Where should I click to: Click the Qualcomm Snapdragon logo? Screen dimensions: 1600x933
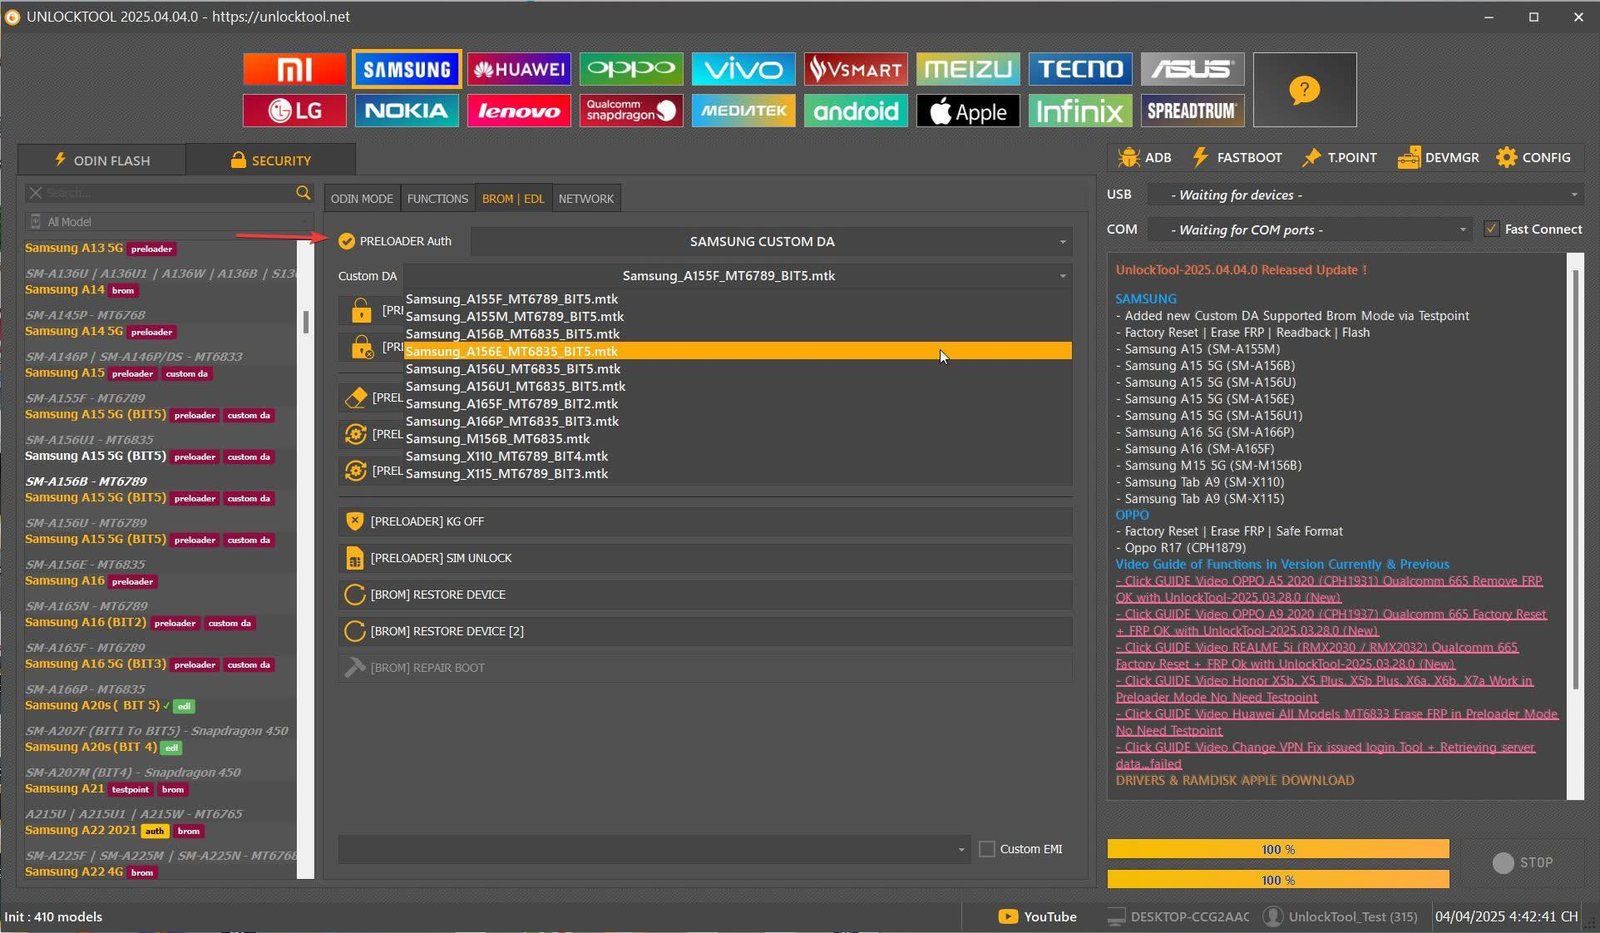[631, 111]
